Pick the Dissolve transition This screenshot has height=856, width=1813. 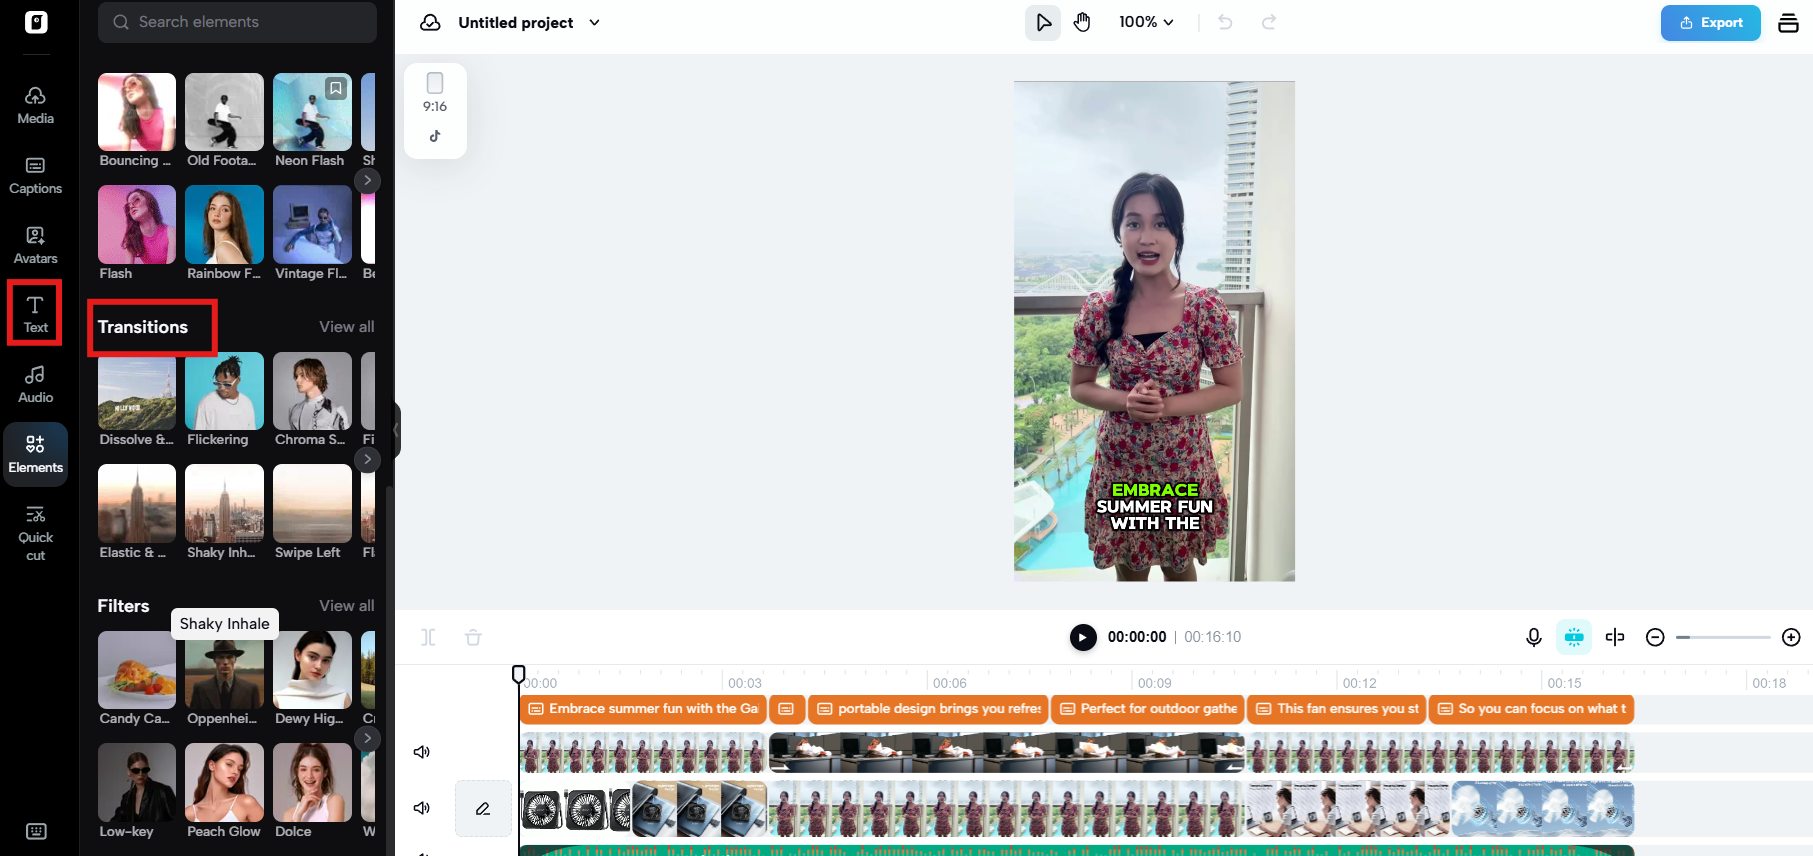(x=137, y=391)
